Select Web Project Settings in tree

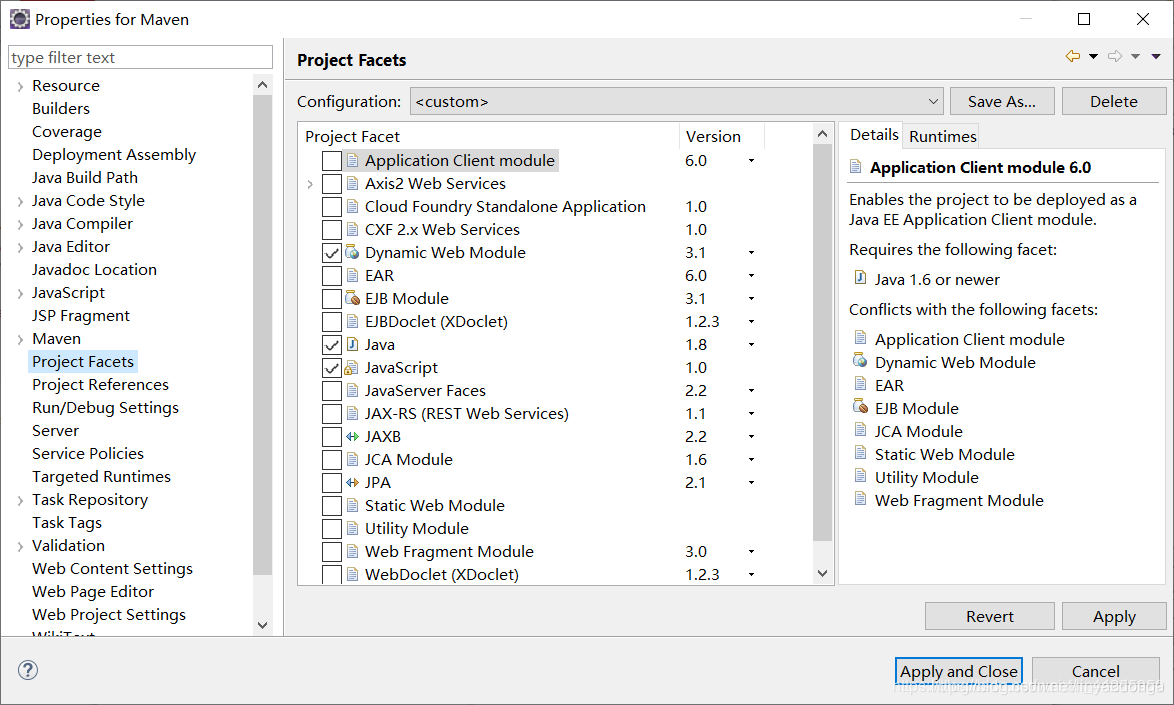(x=109, y=614)
